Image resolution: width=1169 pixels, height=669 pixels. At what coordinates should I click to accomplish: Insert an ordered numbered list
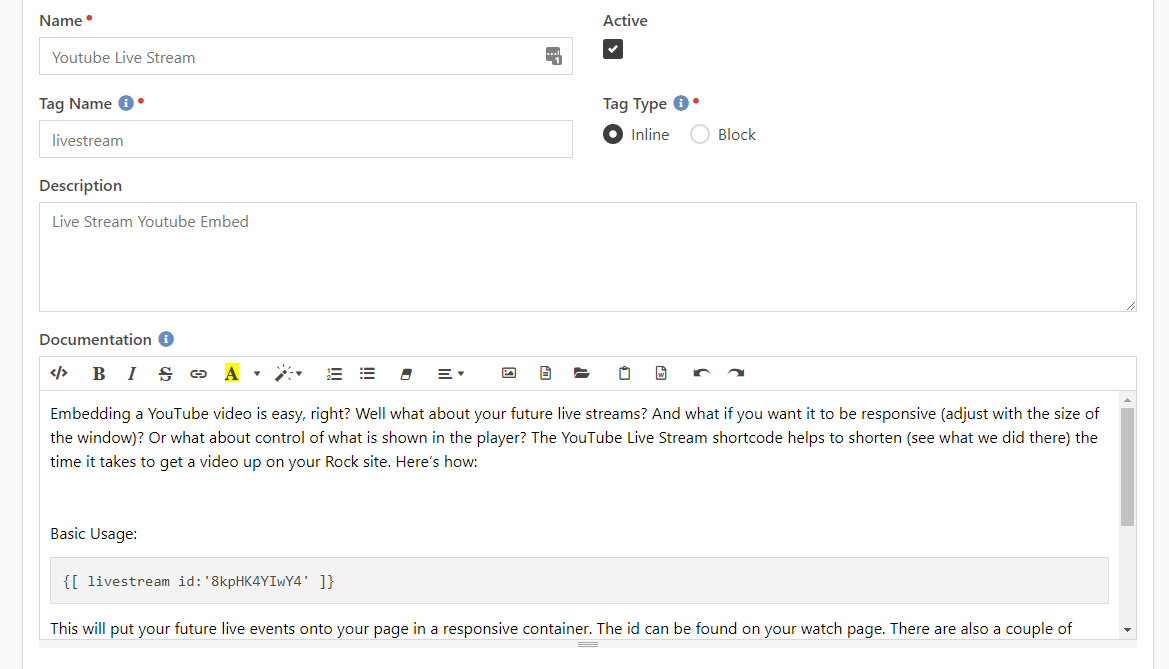(x=334, y=374)
